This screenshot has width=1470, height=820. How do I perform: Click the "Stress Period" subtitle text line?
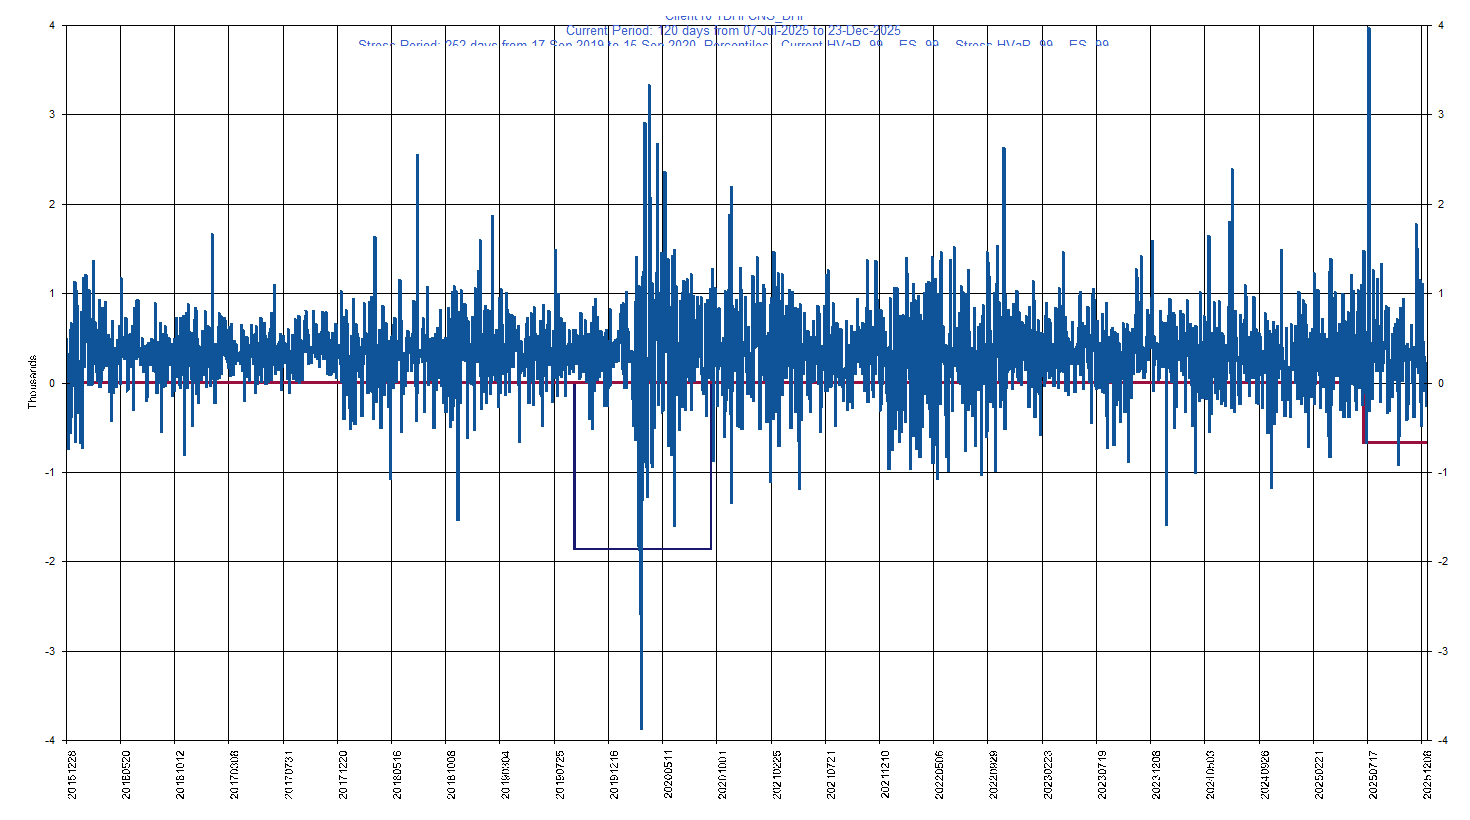pyautogui.click(x=733, y=45)
